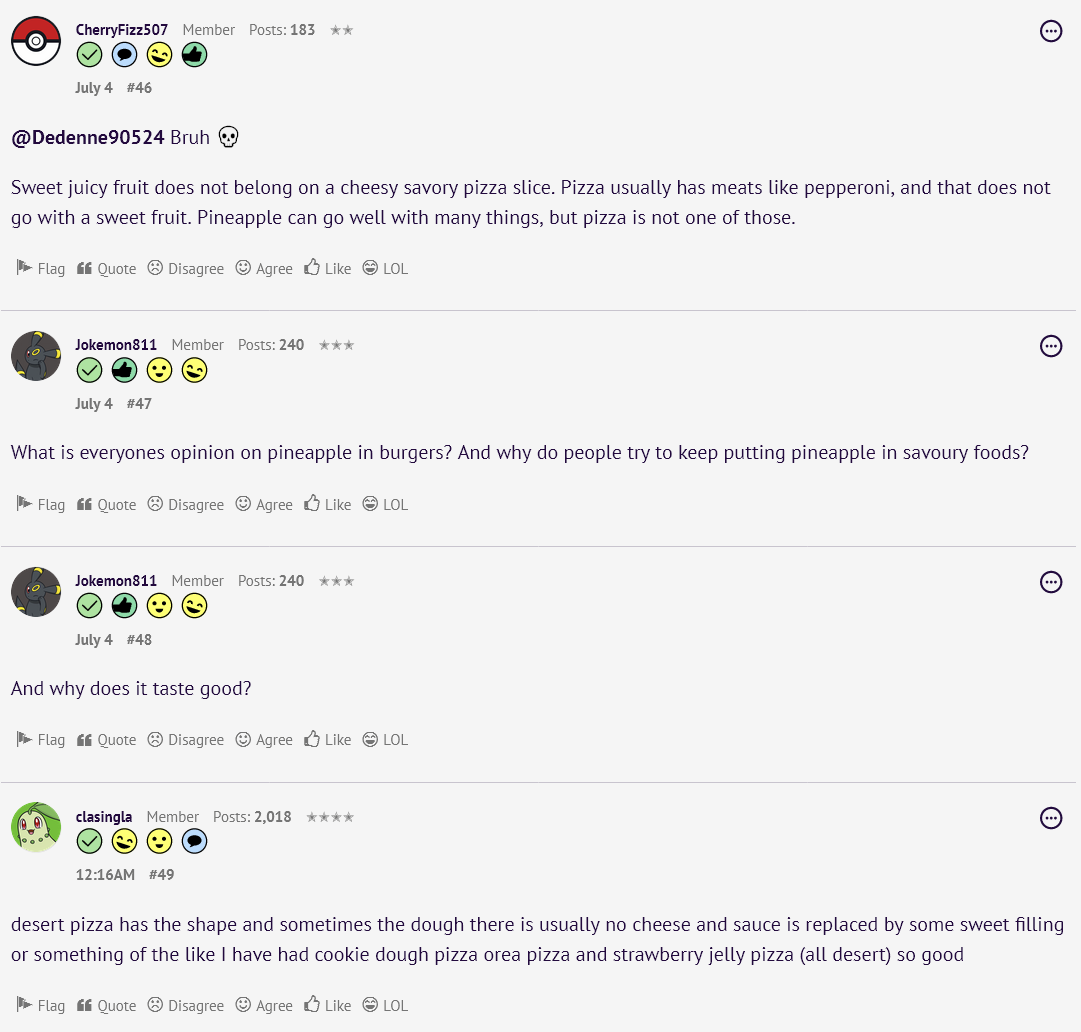1081x1032 pixels.
Task: Click CherryFizz507's Pokeball avatar
Action: coord(36,42)
